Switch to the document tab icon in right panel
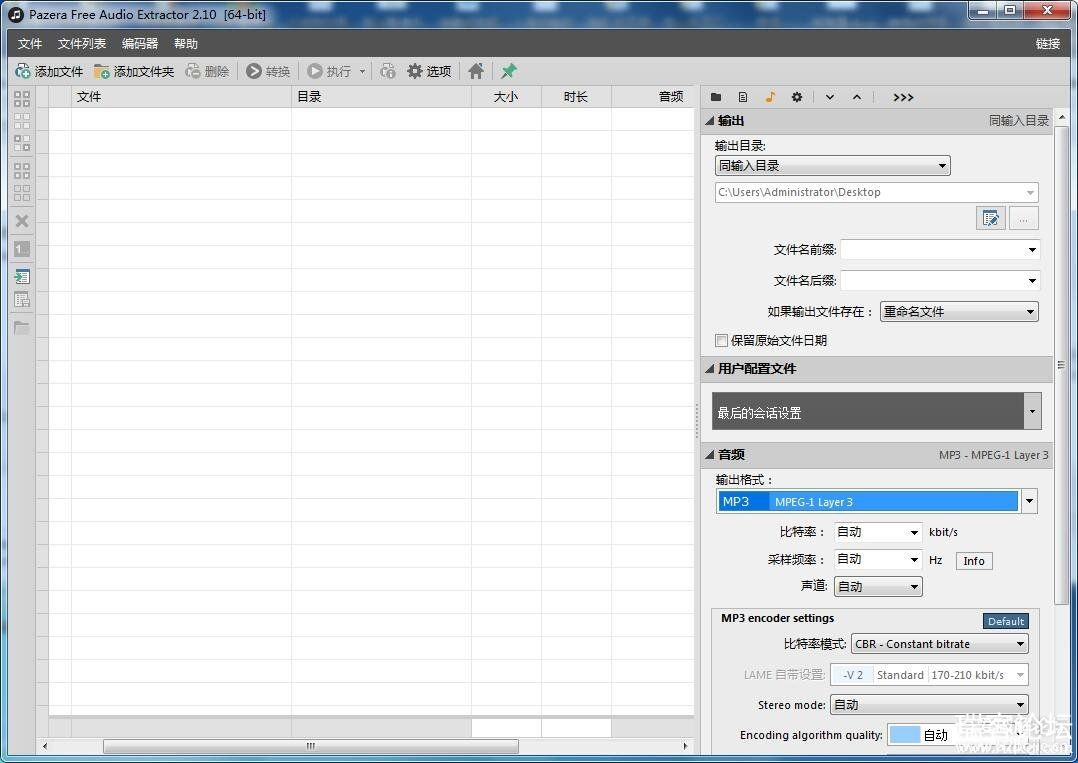The image size is (1078, 763). (x=742, y=98)
